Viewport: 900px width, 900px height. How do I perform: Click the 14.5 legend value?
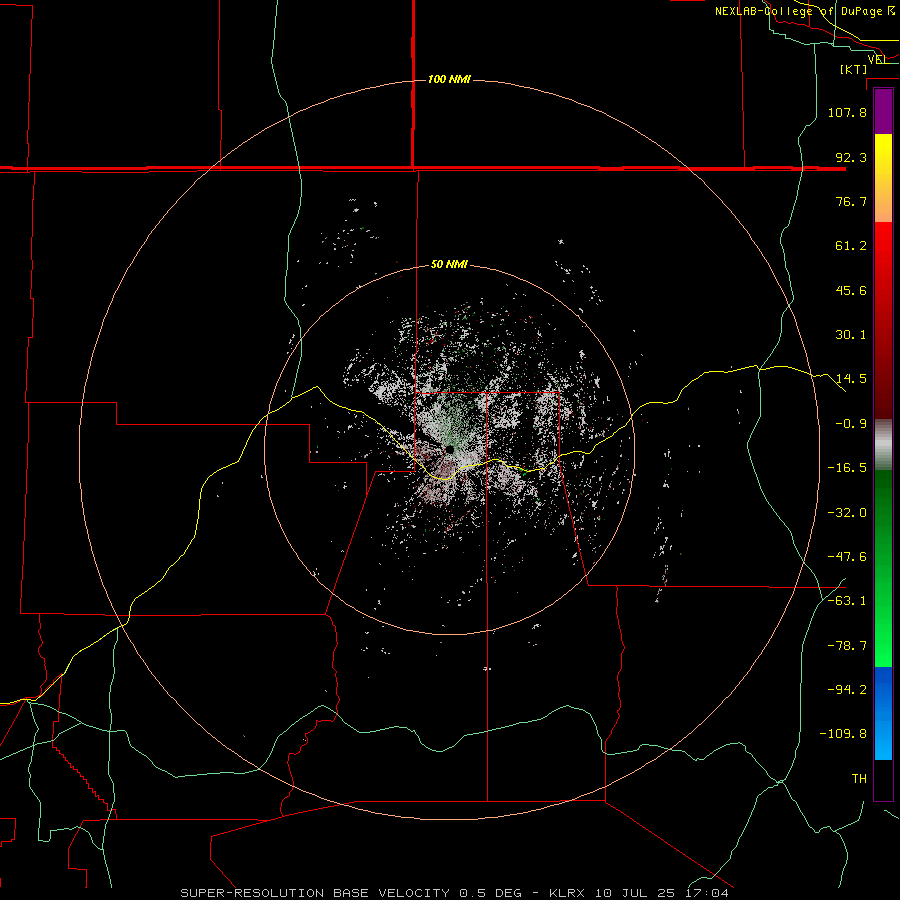pyautogui.click(x=851, y=379)
